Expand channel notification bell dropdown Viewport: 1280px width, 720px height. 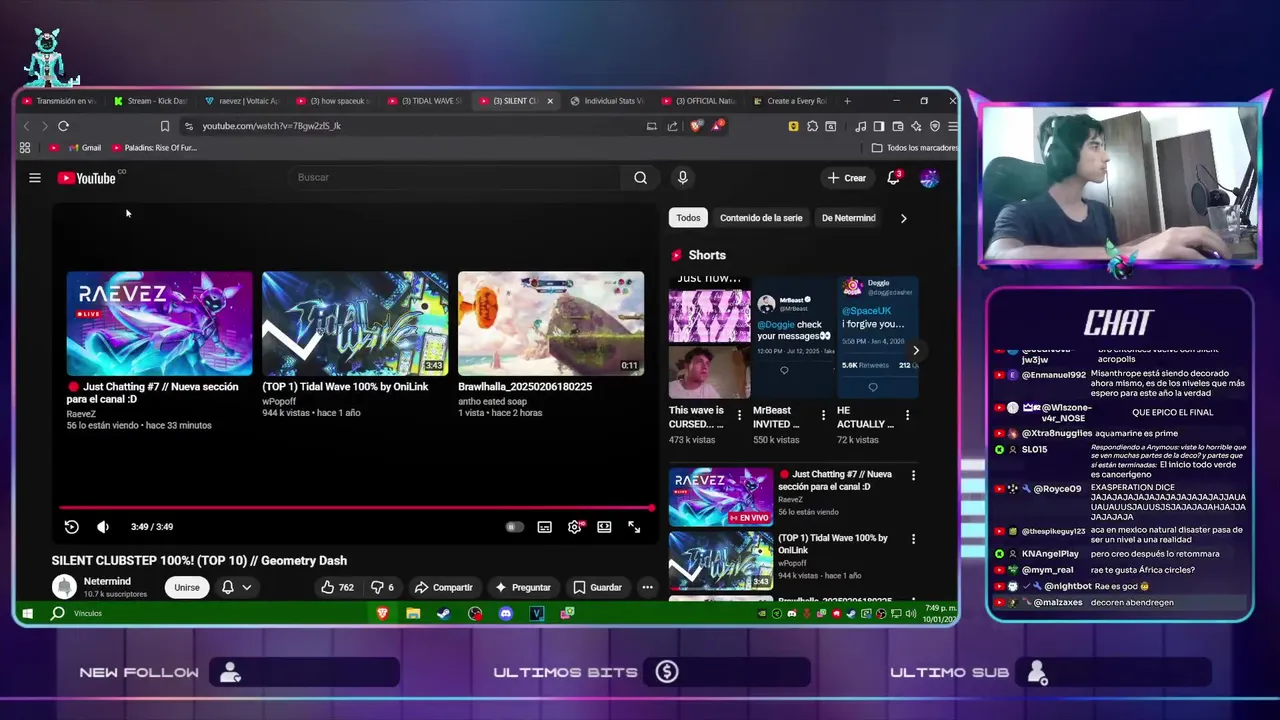pyautogui.click(x=237, y=588)
